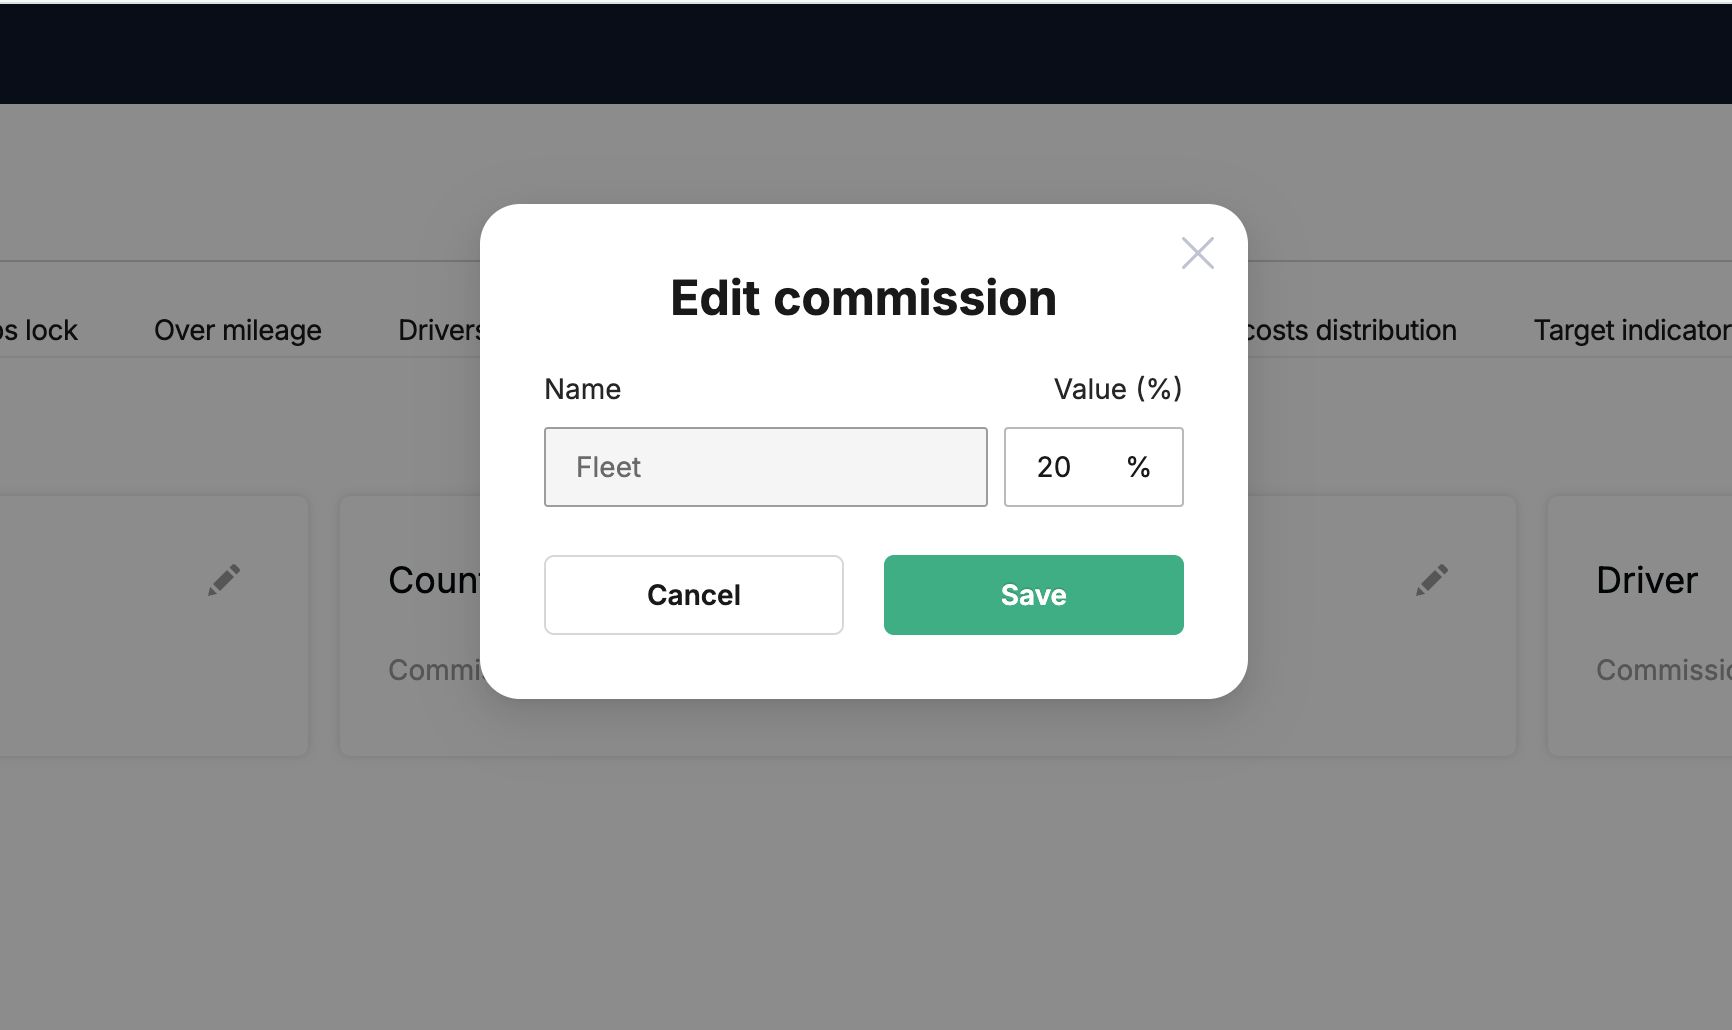Screen dimensions: 1732x1030
Task: Click the Value (%) label
Action: pos(1118,389)
